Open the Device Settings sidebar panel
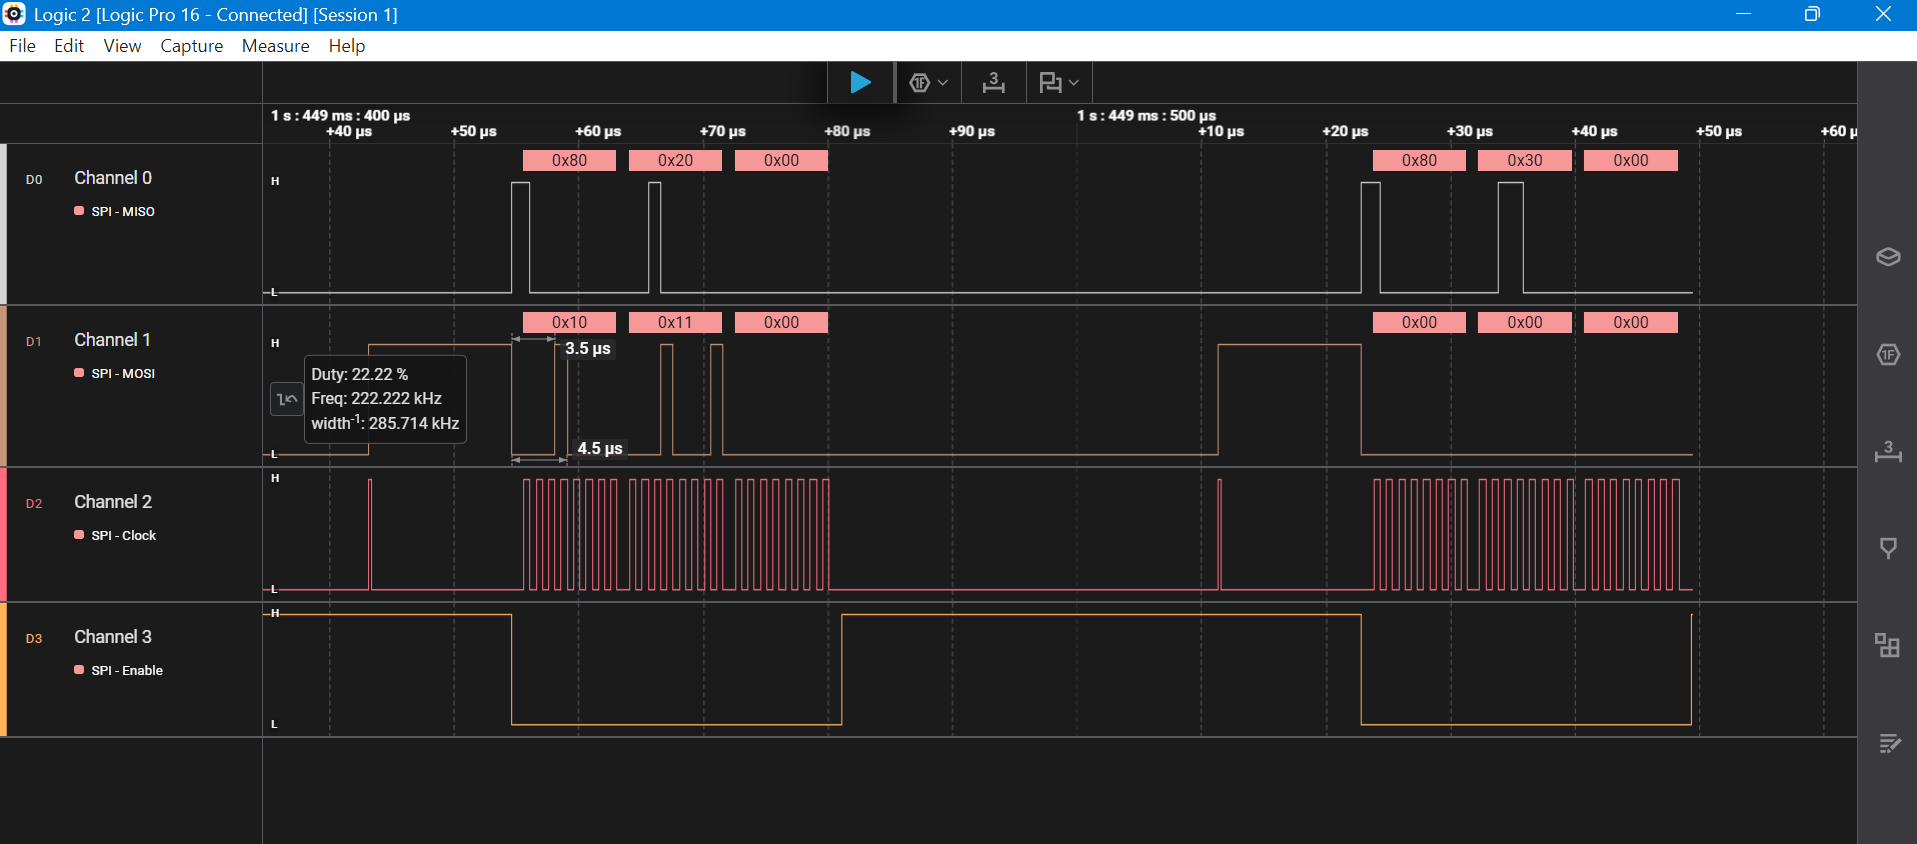This screenshot has height=844, width=1917. point(1888,257)
